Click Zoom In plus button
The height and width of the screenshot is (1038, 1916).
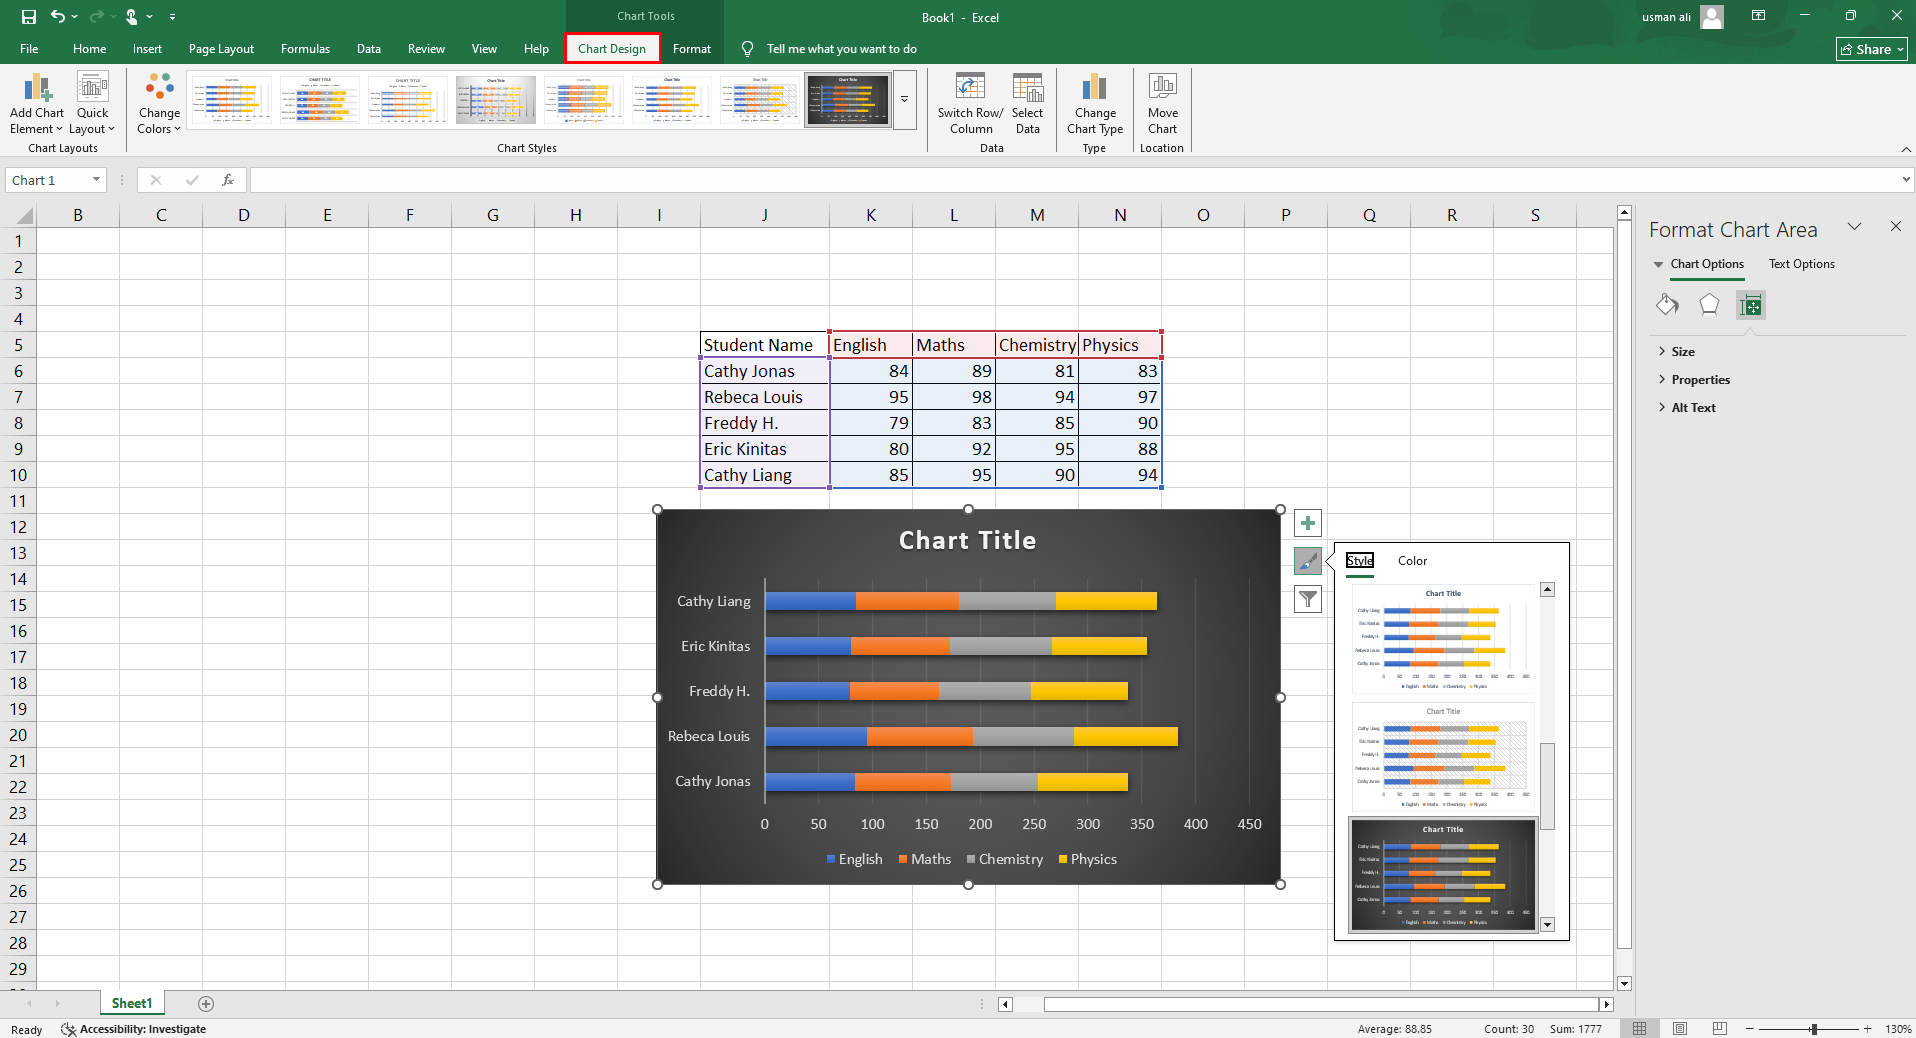coord(1867,1029)
